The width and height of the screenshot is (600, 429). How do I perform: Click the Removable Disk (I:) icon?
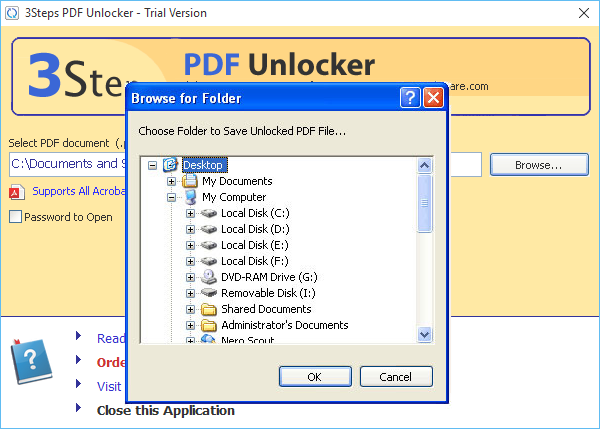[209, 293]
